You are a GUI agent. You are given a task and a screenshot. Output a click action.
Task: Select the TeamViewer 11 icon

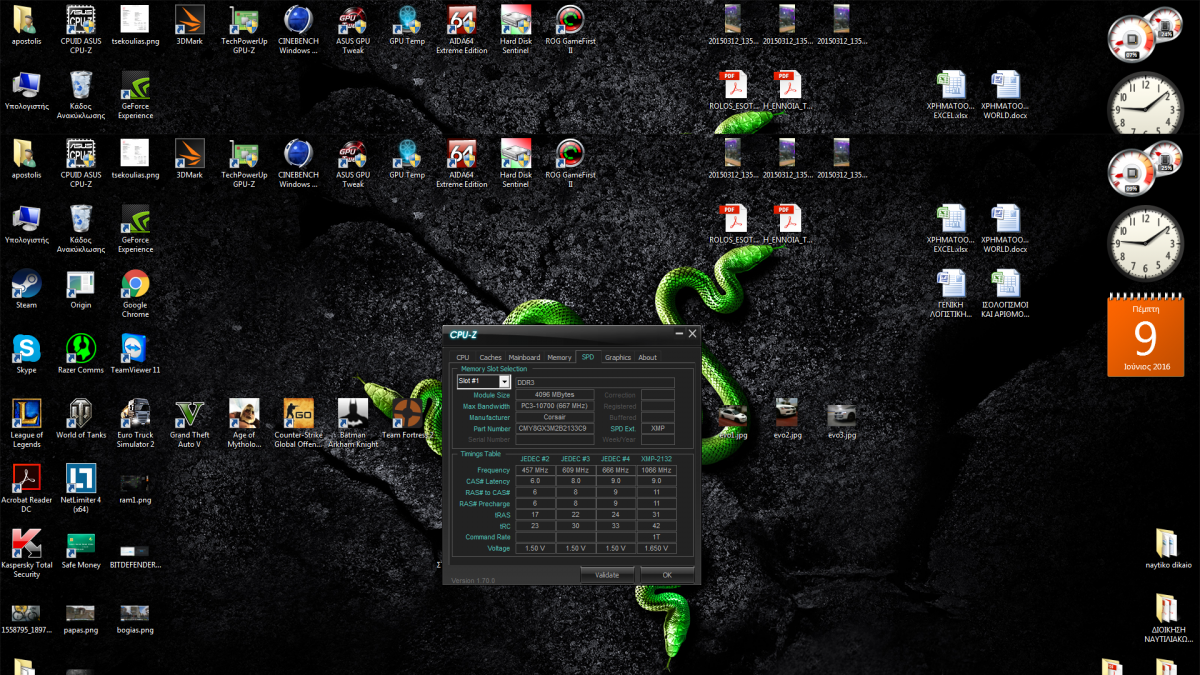click(x=135, y=353)
